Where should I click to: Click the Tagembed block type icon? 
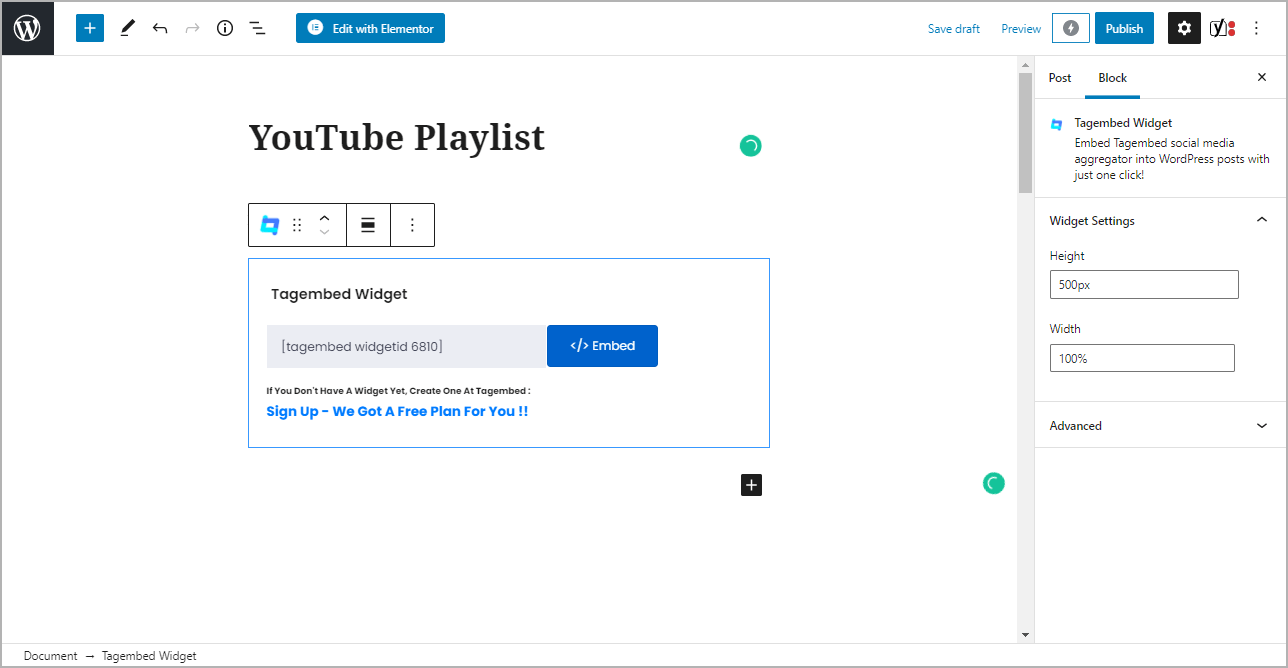coord(269,225)
